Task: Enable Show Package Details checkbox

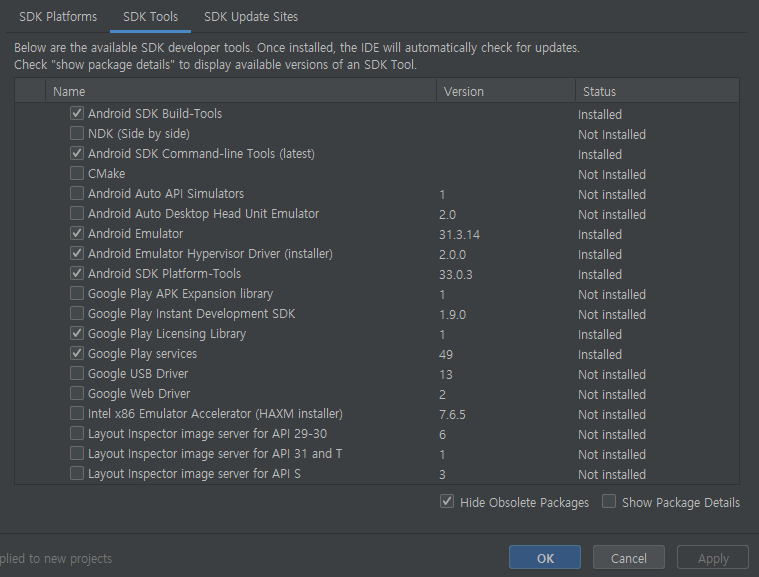Action: (609, 501)
